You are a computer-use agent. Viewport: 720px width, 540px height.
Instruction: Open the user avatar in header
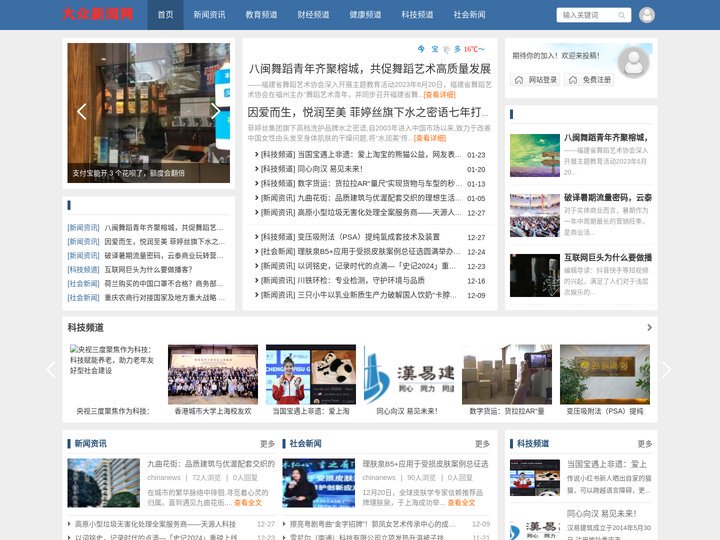[647, 15]
